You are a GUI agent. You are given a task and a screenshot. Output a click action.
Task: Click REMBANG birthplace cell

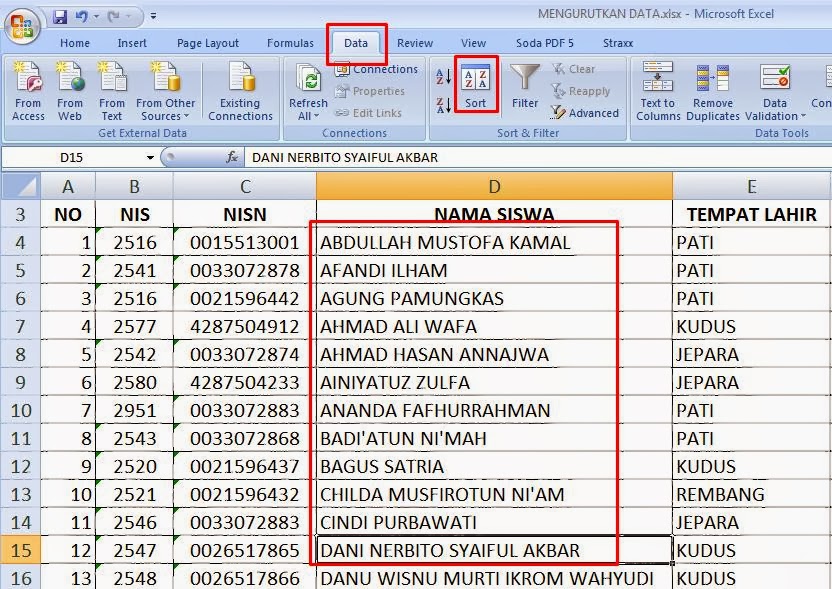751,495
